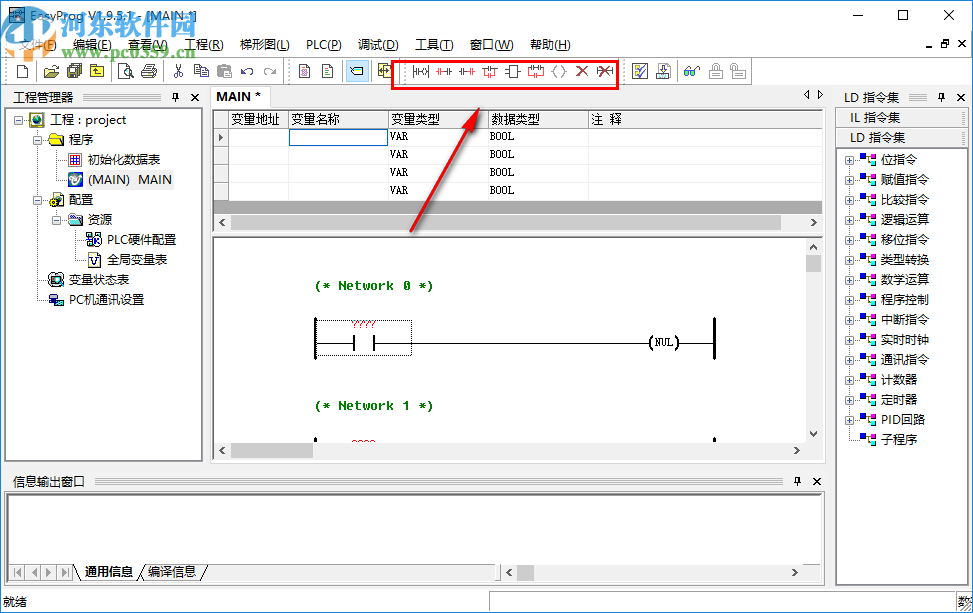
Task: Click the Open folder toolbar icon
Action: pyautogui.click(x=52, y=72)
